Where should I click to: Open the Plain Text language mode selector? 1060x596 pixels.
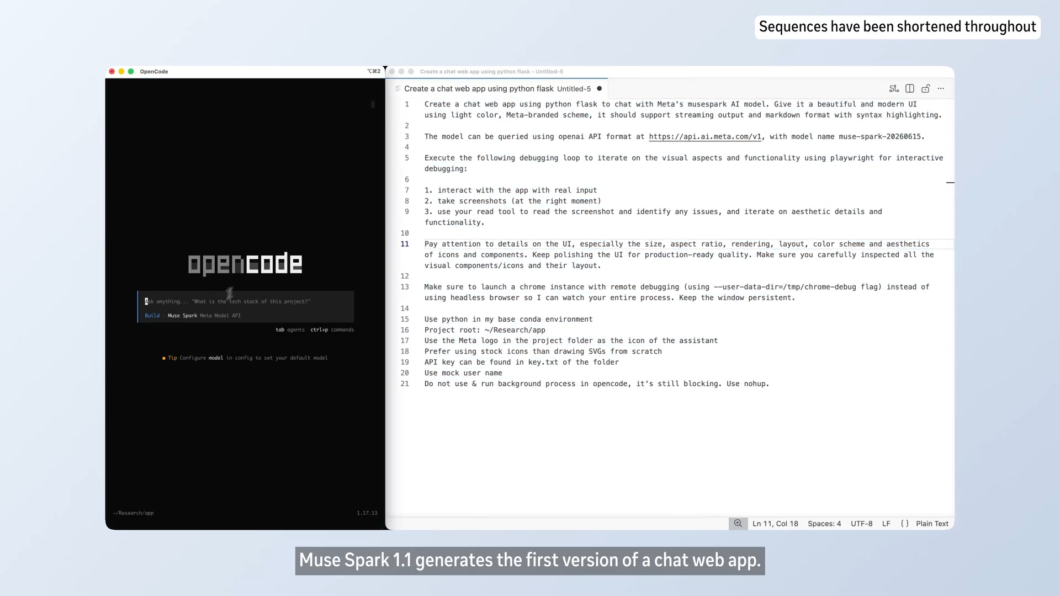(932, 524)
